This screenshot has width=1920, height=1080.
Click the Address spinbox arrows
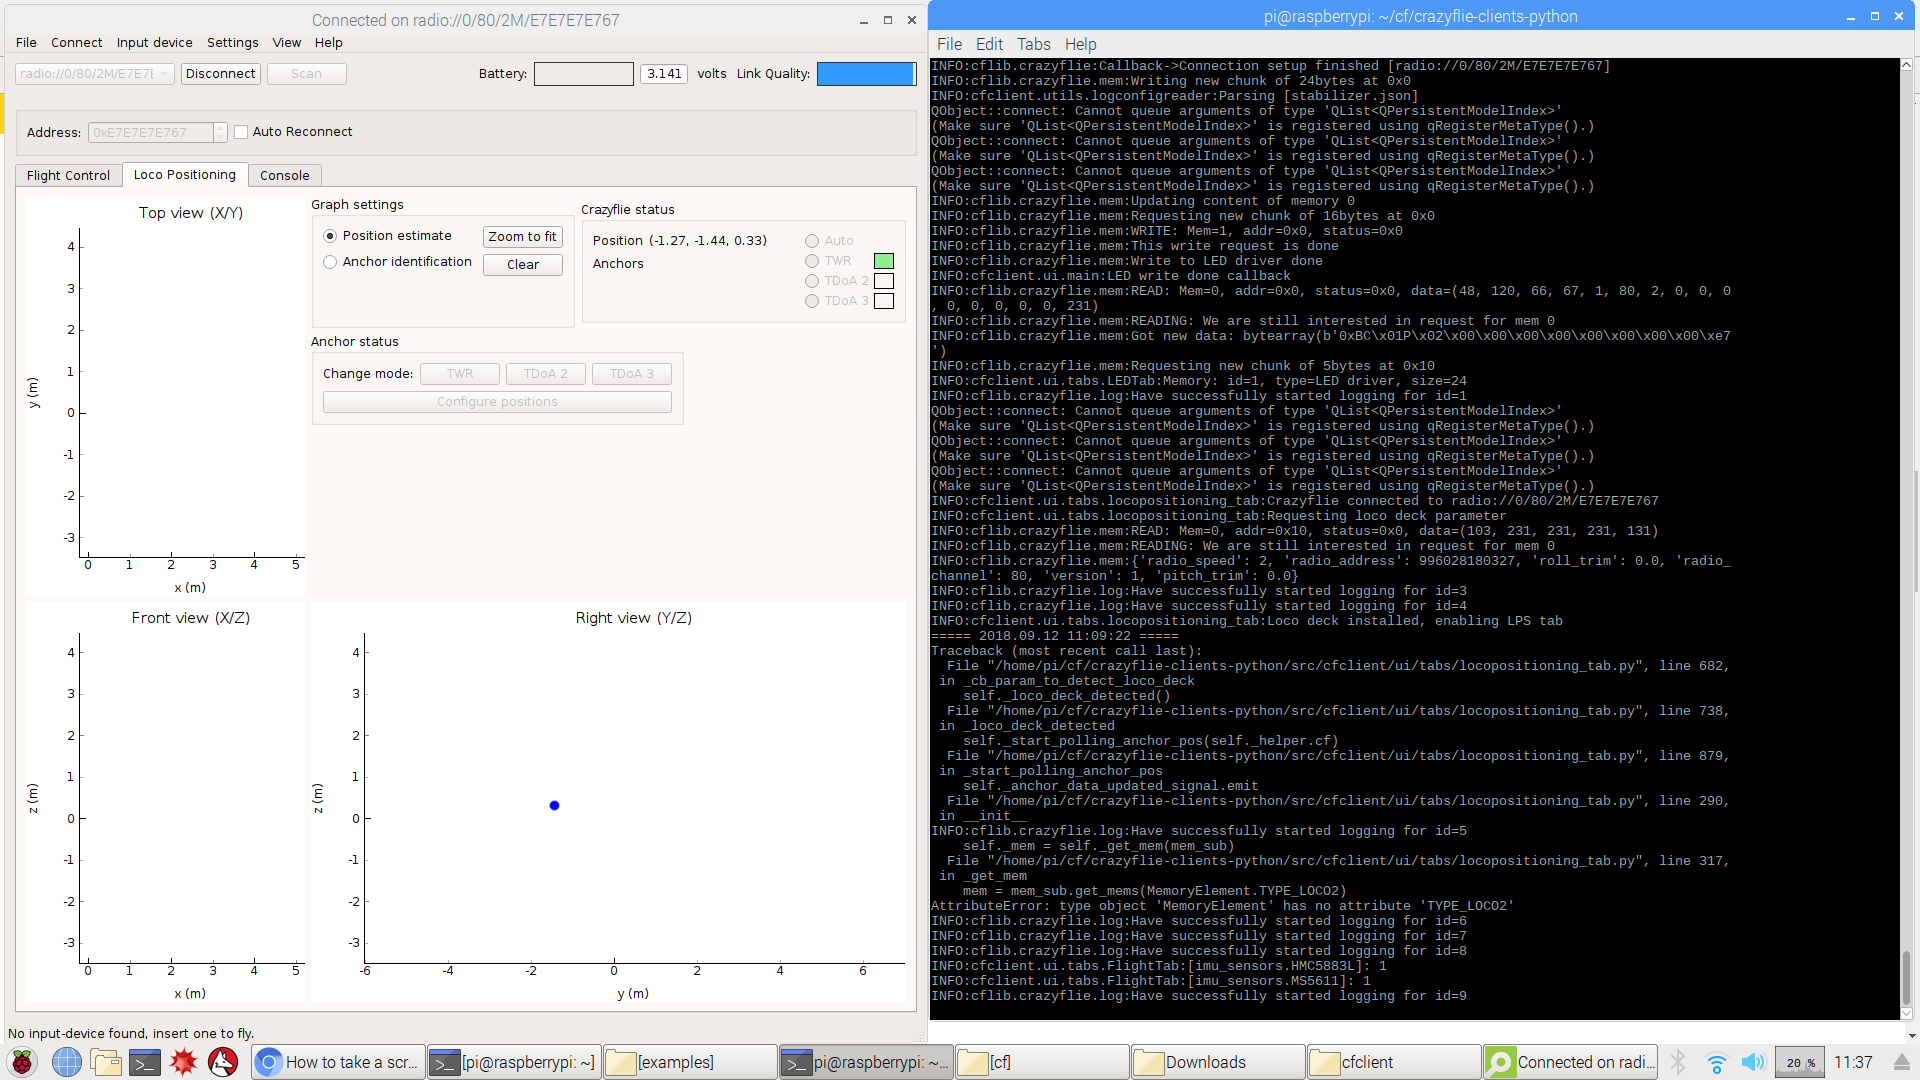pos(220,132)
